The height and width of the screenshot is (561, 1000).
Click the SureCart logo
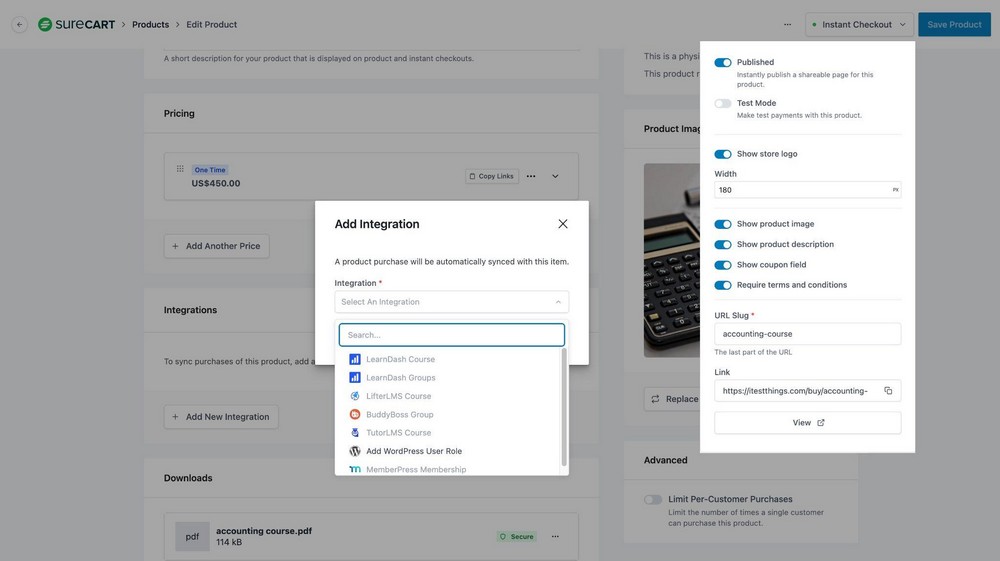(x=77, y=24)
